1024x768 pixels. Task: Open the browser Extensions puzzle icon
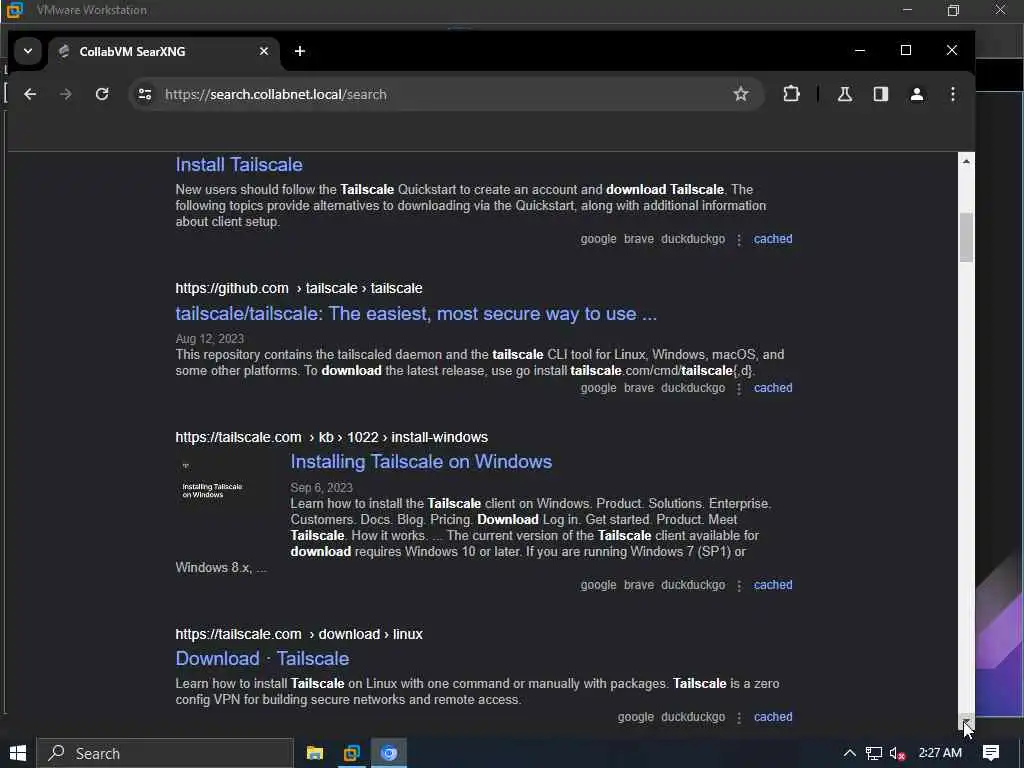(792, 94)
